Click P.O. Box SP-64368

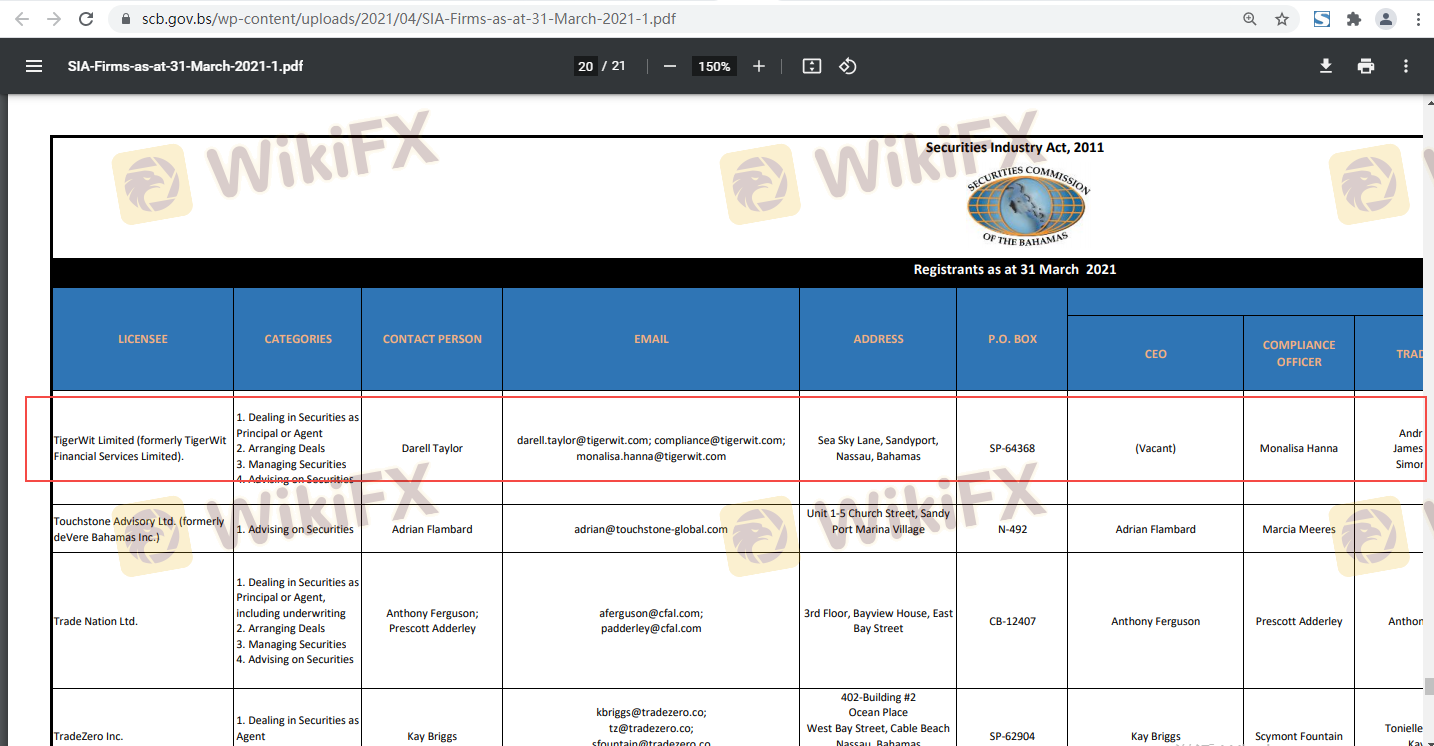[x=1012, y=448]
